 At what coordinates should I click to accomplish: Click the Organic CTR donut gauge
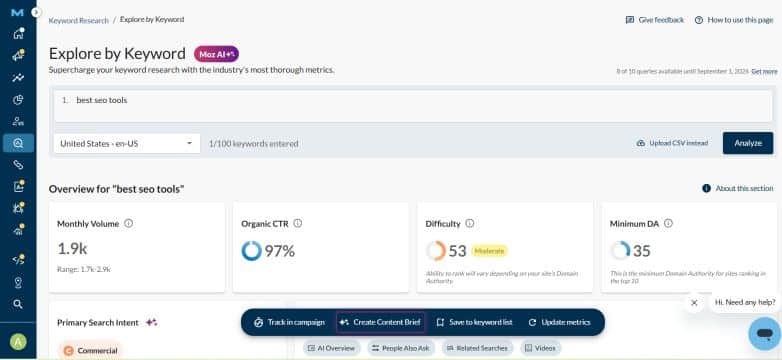click(251, 251)
